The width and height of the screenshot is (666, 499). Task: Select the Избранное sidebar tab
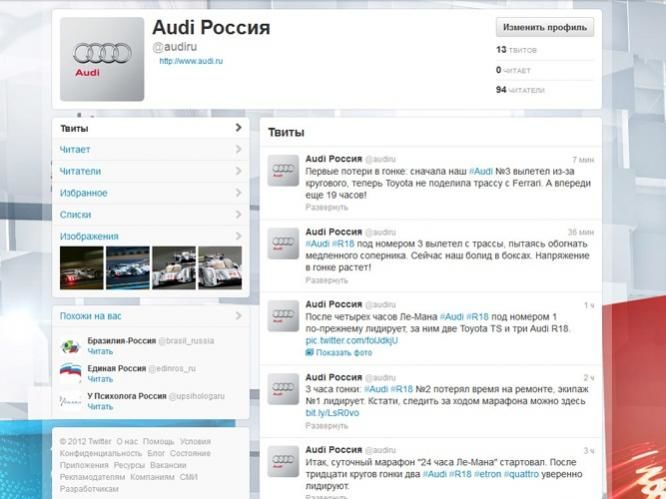[151, 193]
